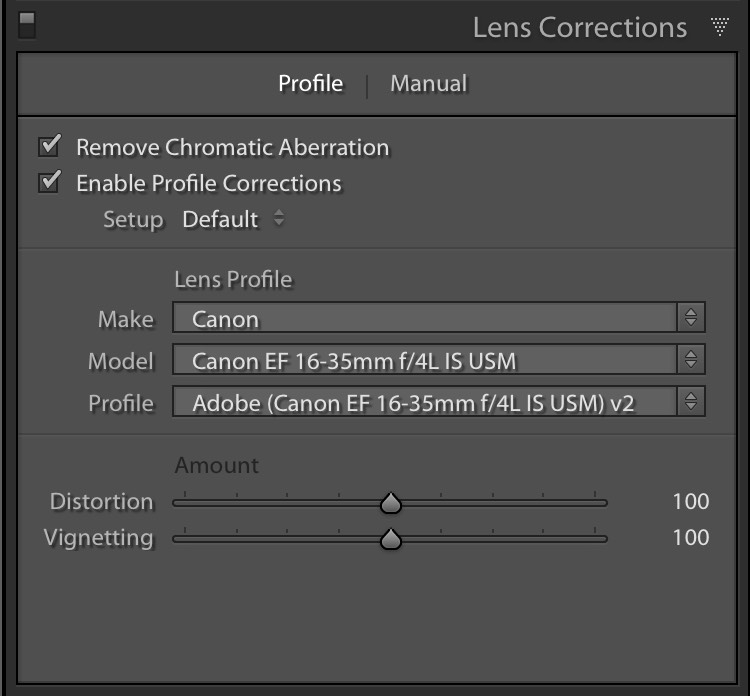Click the Enable Profile Corrections label text

click(209, 183)
